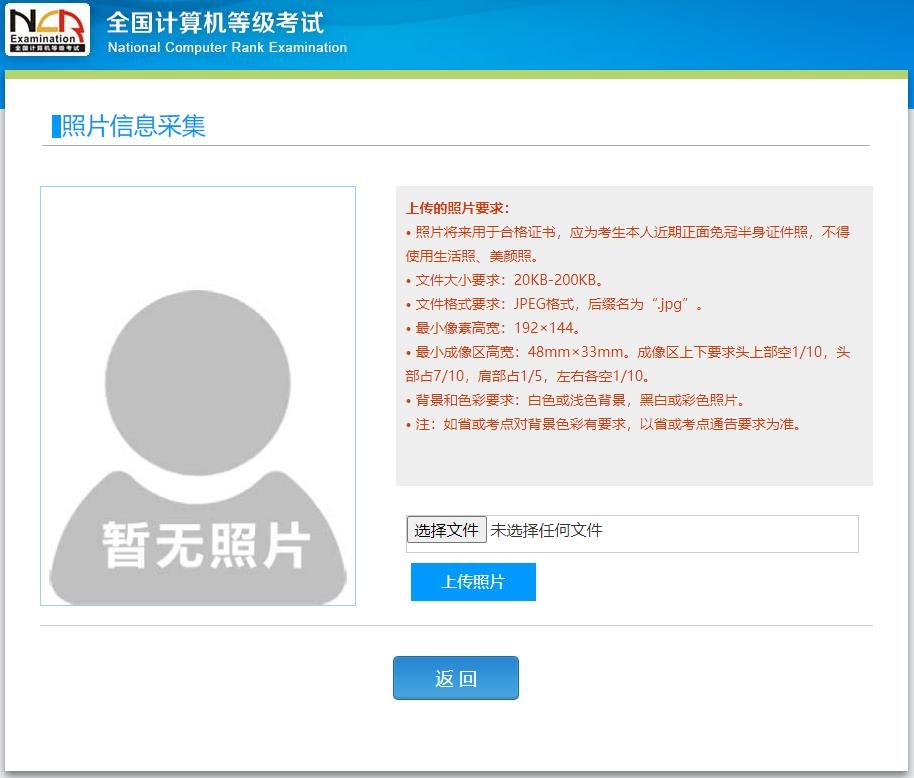Click the gray person silhouette placeholder

pos(197,380)
